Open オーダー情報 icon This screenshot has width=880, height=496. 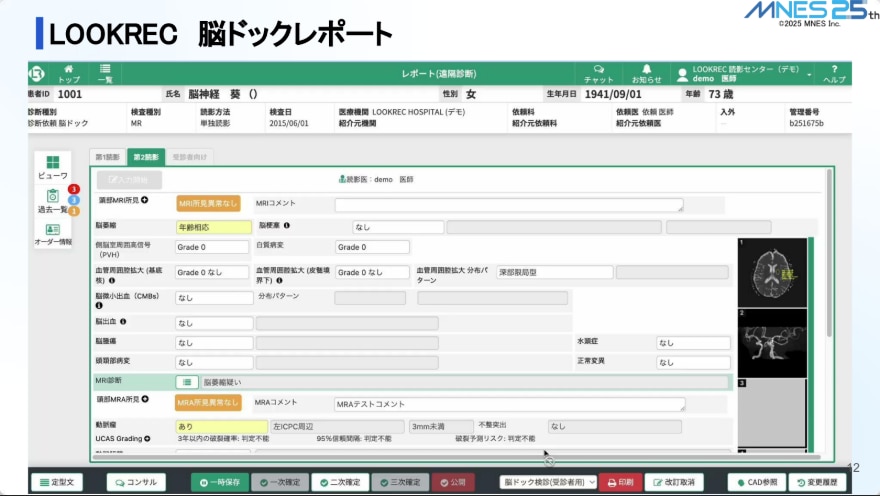pos(53,234)
